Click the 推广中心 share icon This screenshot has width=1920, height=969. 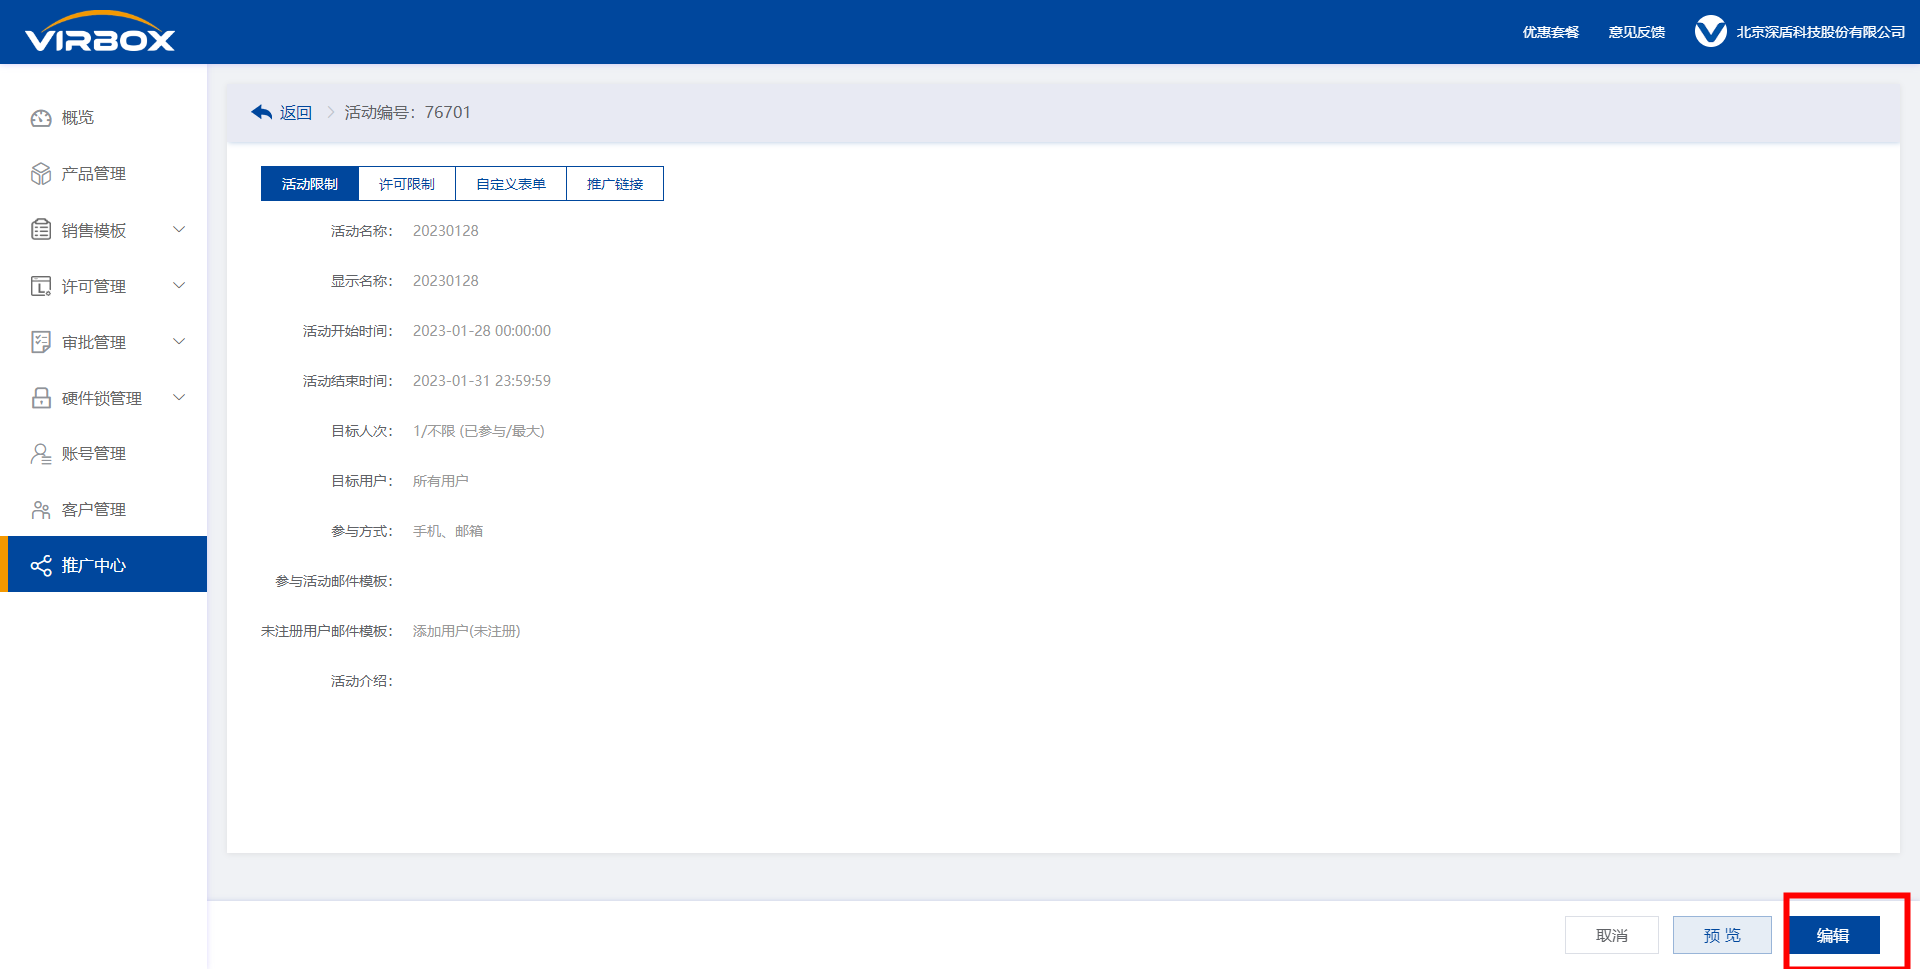[x=41, y=566]
